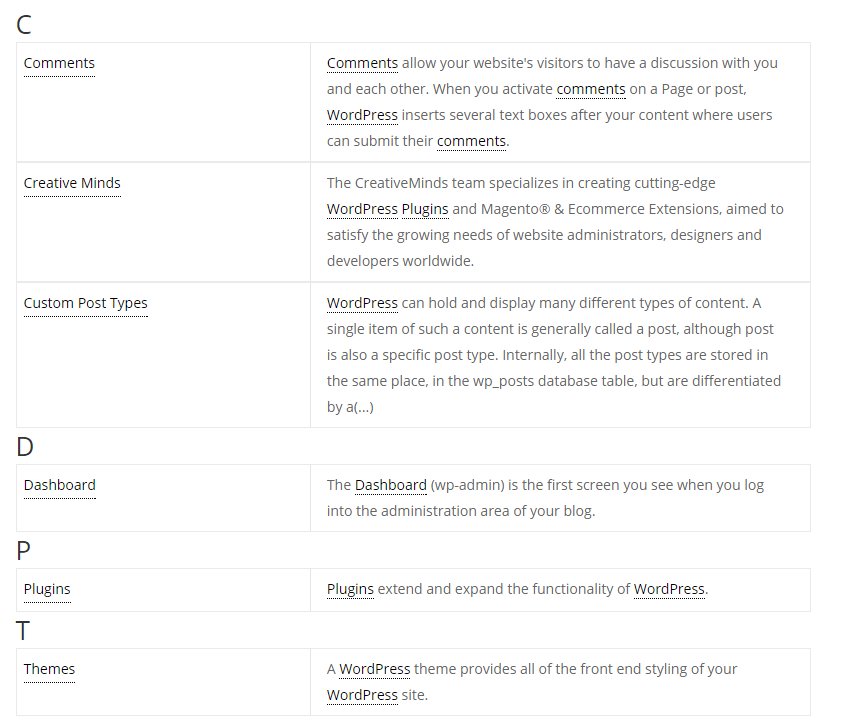Click the letter D section heading
The image size is (858, 720).
[x=25, y=447]
